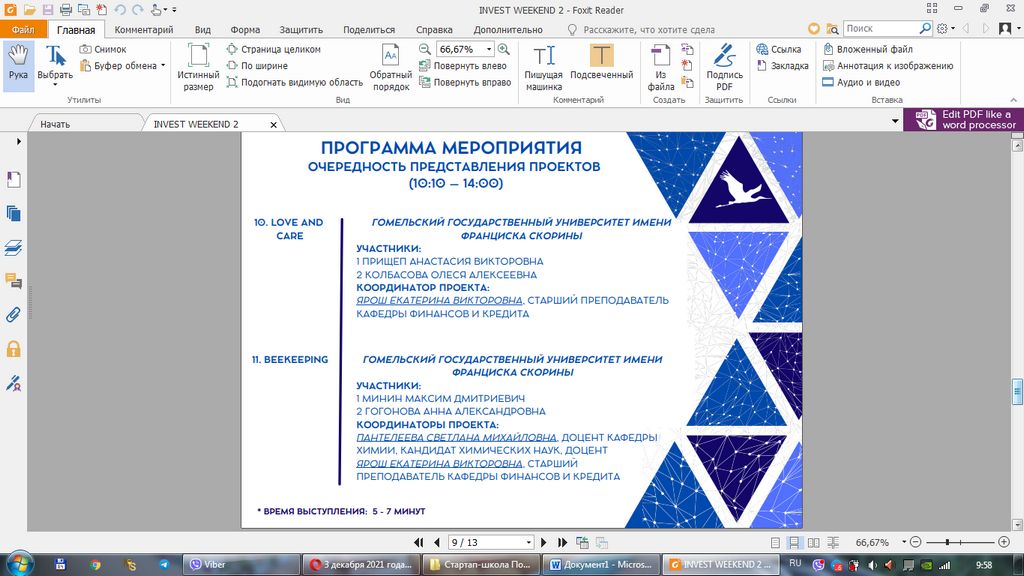Open the Security lock side panel
1024x576 pixels.
click(14, 349)
